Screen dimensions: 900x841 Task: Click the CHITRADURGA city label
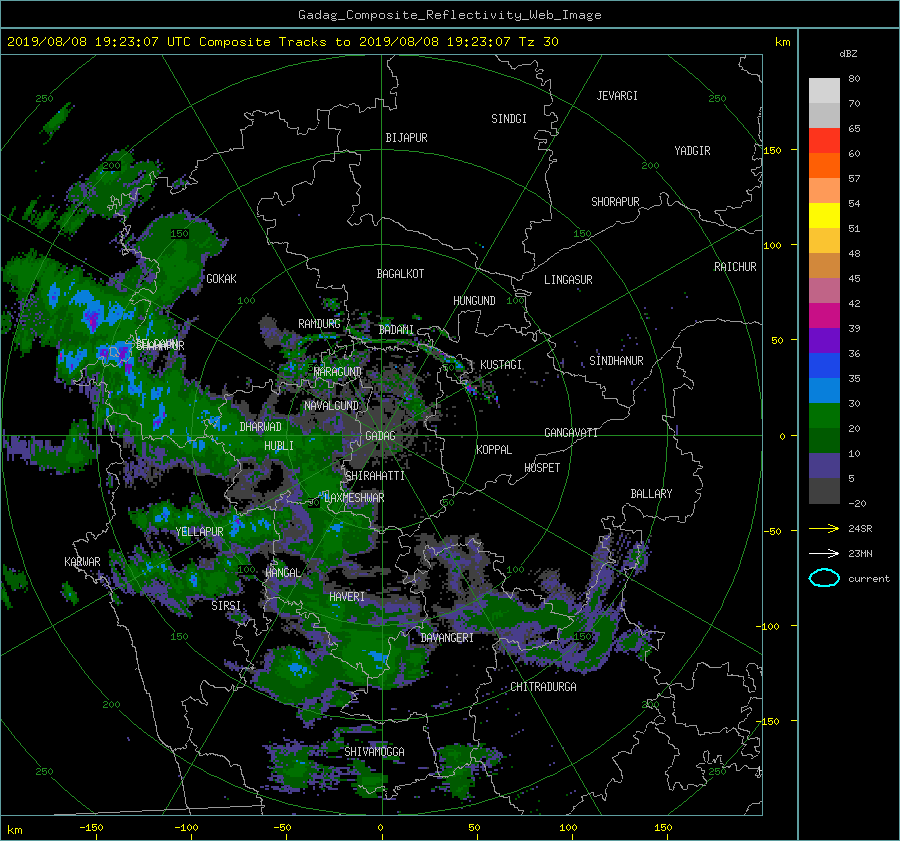click(544, 687)
